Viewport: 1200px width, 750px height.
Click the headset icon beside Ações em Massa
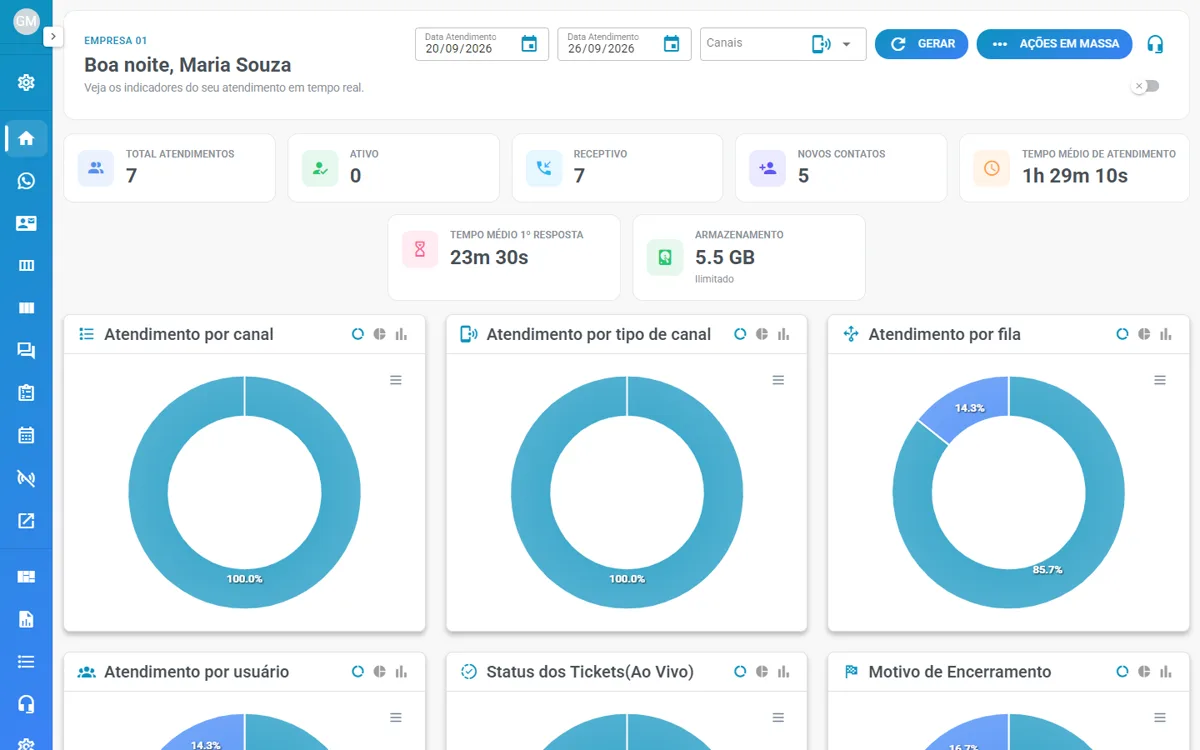tap(1155, 44)
